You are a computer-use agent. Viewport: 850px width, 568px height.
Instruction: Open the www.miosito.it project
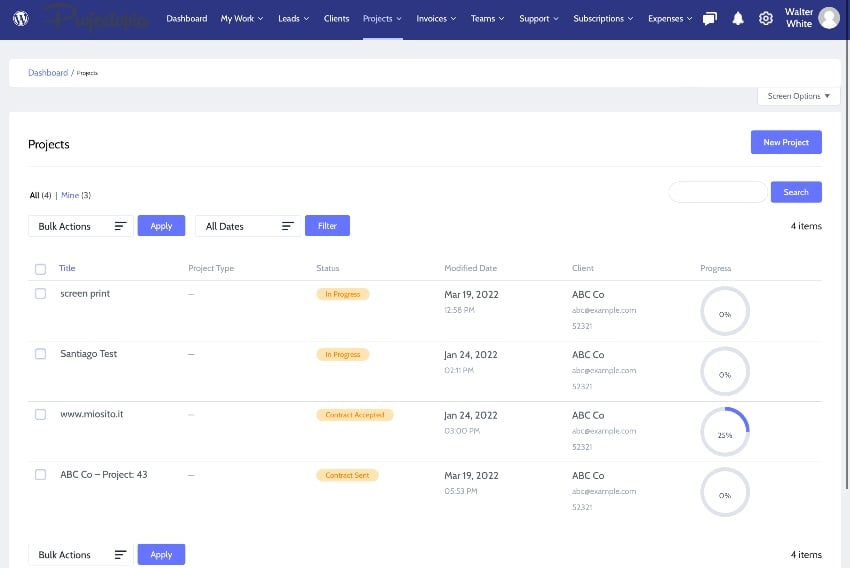click(92, 414)
